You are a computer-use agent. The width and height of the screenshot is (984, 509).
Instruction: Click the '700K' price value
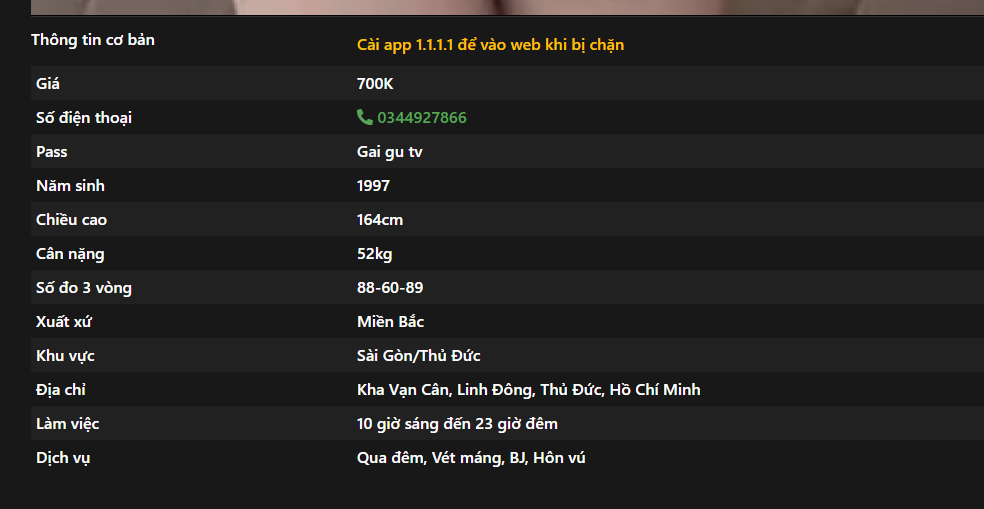[x=375, y=83]
